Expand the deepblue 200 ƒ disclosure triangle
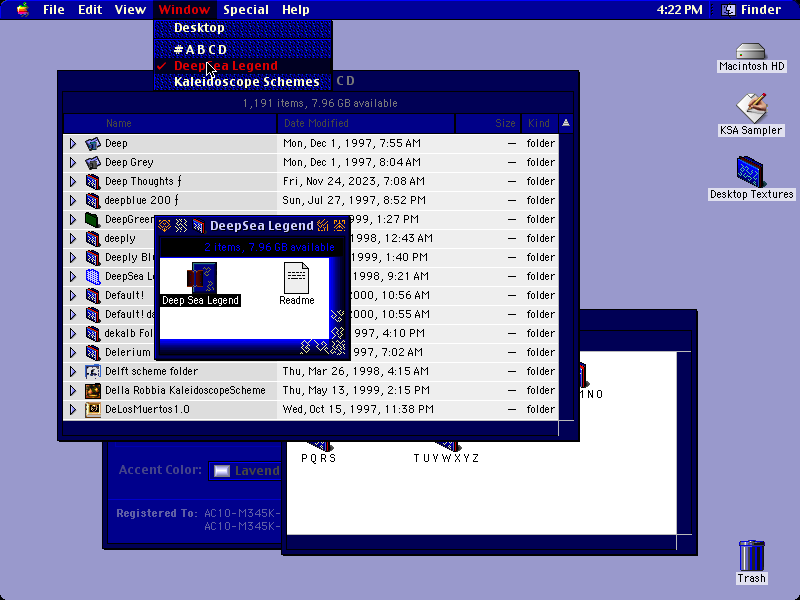 click(x=73, y=201)
